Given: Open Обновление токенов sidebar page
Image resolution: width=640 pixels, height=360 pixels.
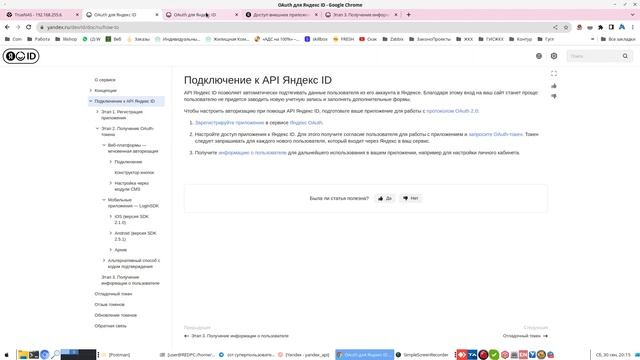Looking at the screenshot, I should [116, 315].
